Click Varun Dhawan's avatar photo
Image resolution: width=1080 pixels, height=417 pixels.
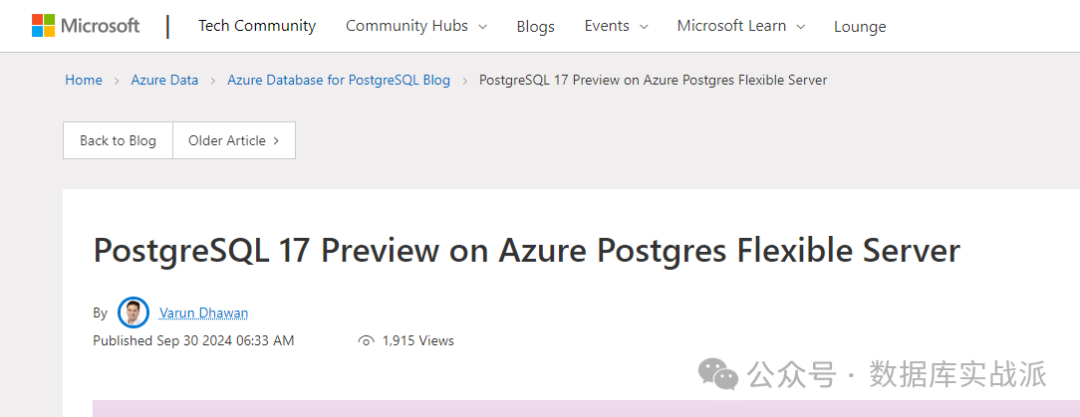tap(133, 313)
